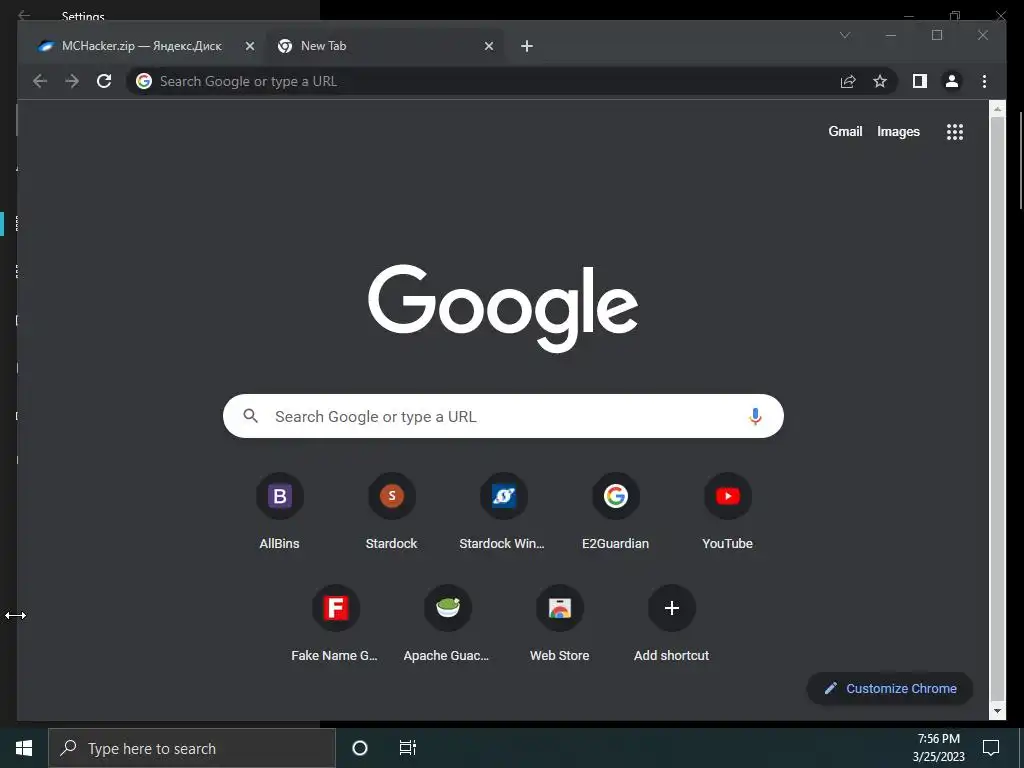Reload the current page
Viewport: 1024px width, 768px height.
pyautogui.click(x=104, y=81)
